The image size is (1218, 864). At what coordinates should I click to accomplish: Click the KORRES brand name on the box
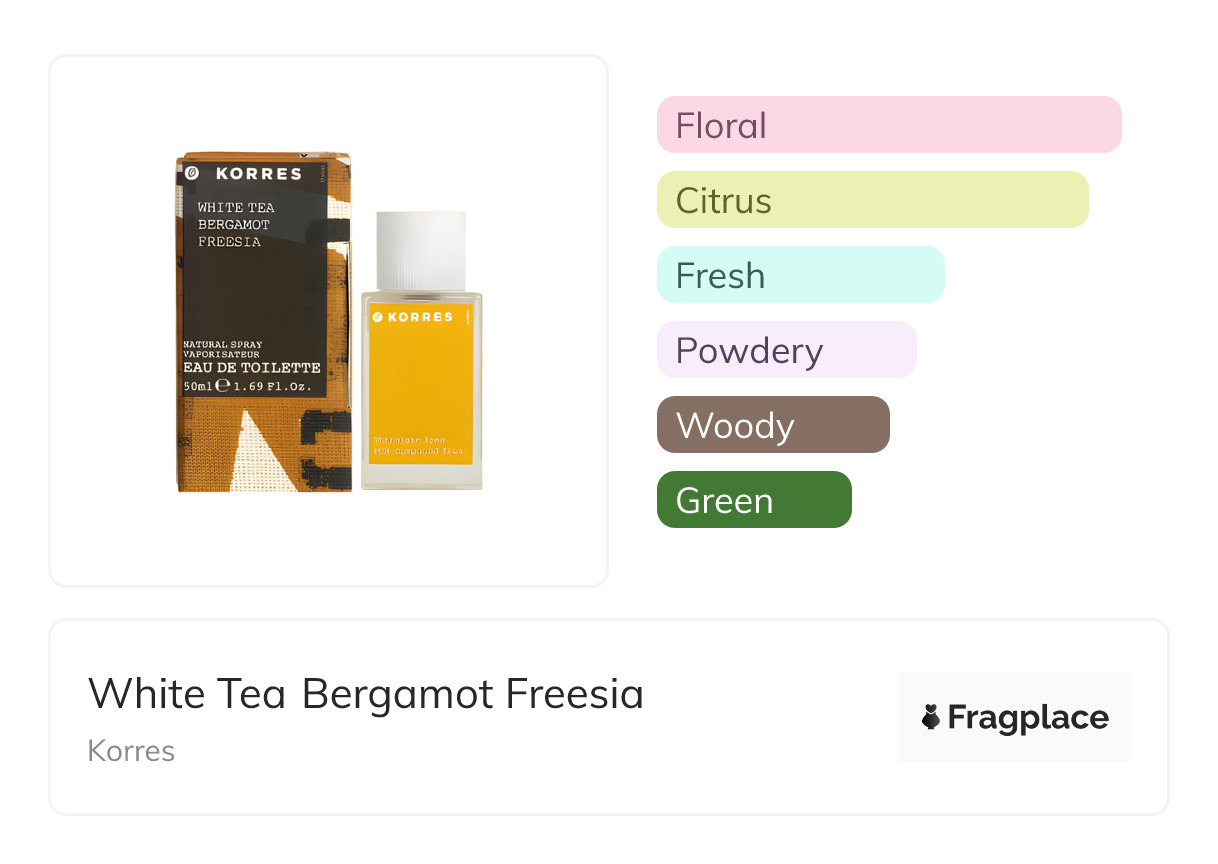click(258, 173)
